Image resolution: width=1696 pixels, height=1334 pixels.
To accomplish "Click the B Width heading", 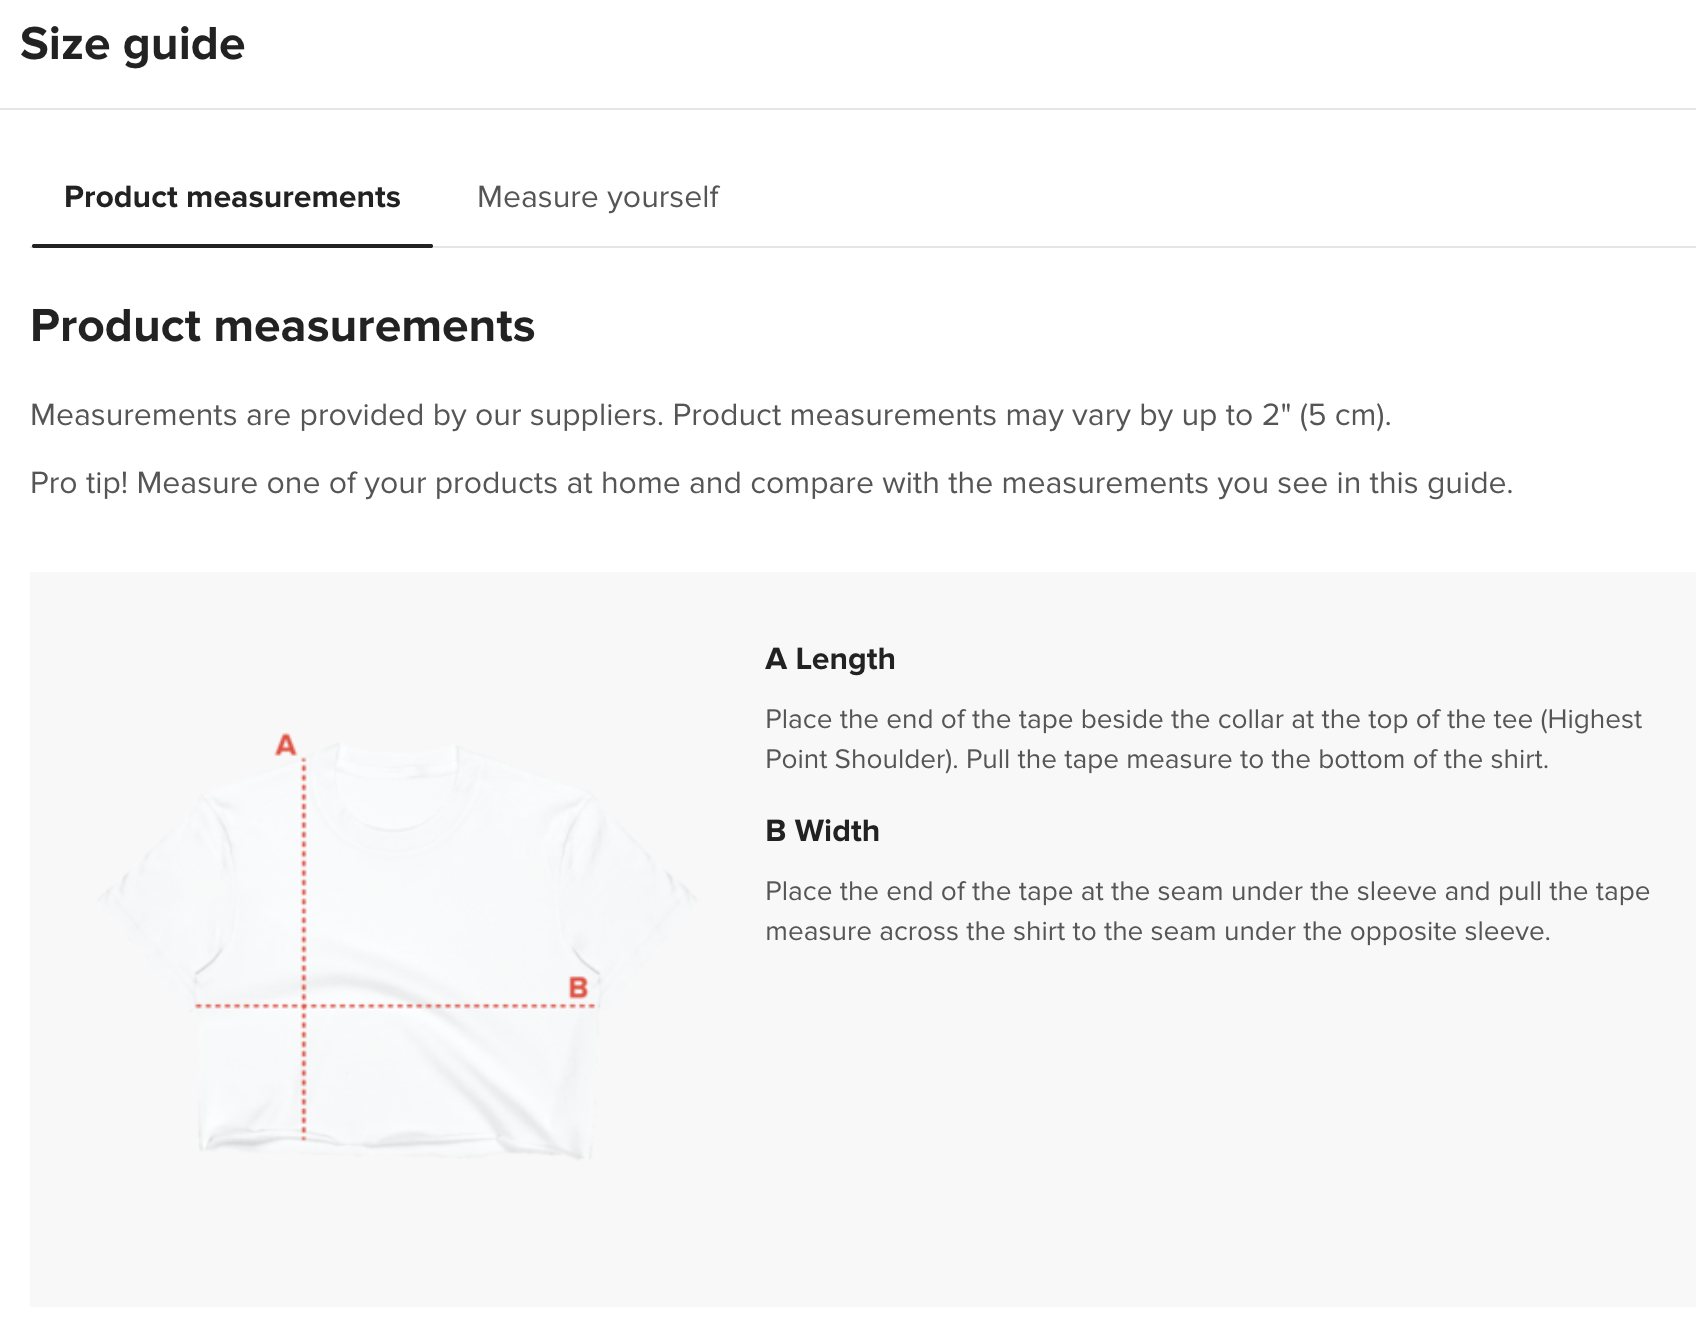I will tap(822, 831).
